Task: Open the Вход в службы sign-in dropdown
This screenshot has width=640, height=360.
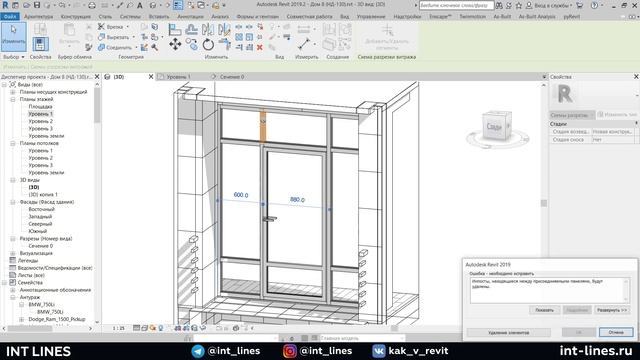Action: click(549, 5)
